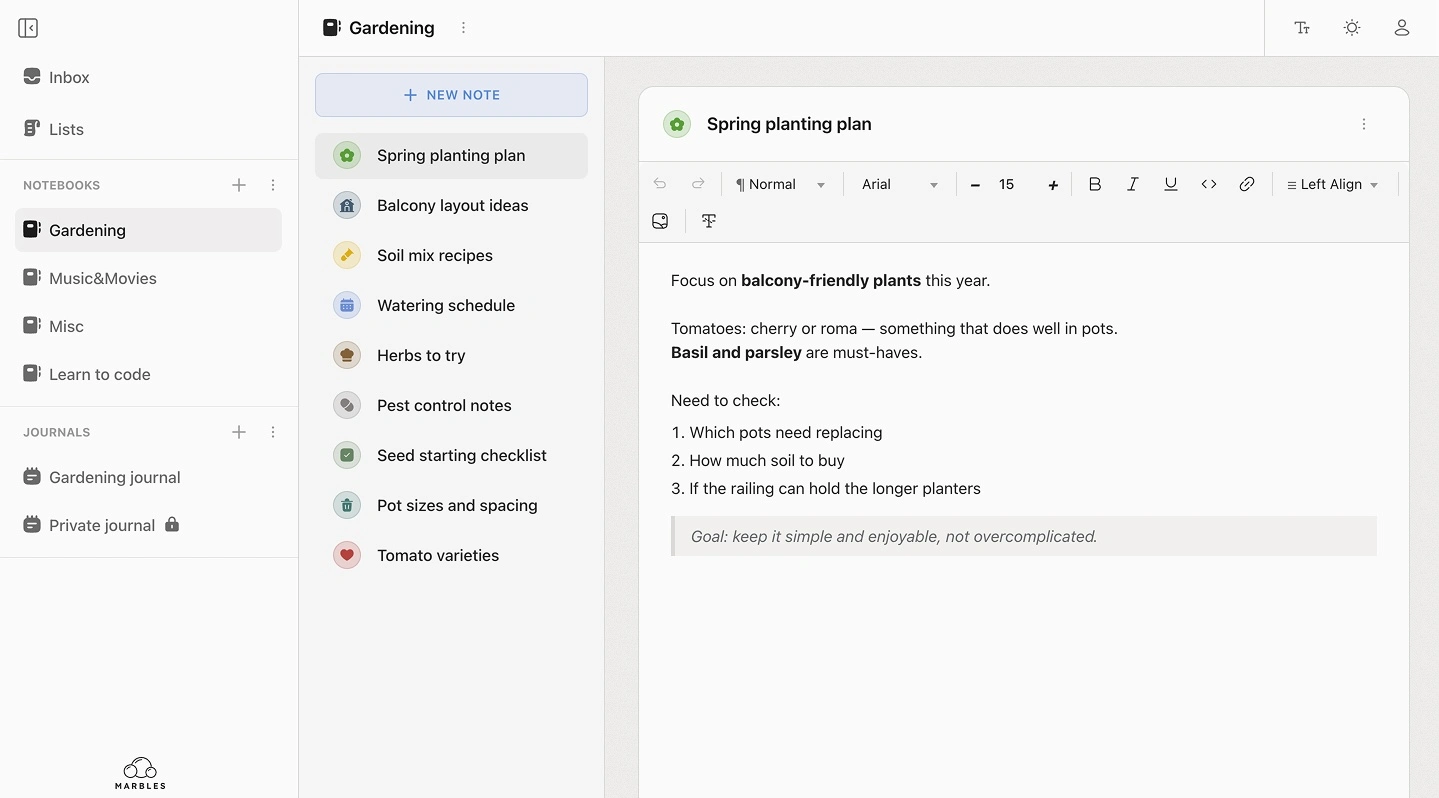The width and height of the screenshot is (1439, 798).
Task: Apply italic formatting to the text
Action: point(1133,184)
